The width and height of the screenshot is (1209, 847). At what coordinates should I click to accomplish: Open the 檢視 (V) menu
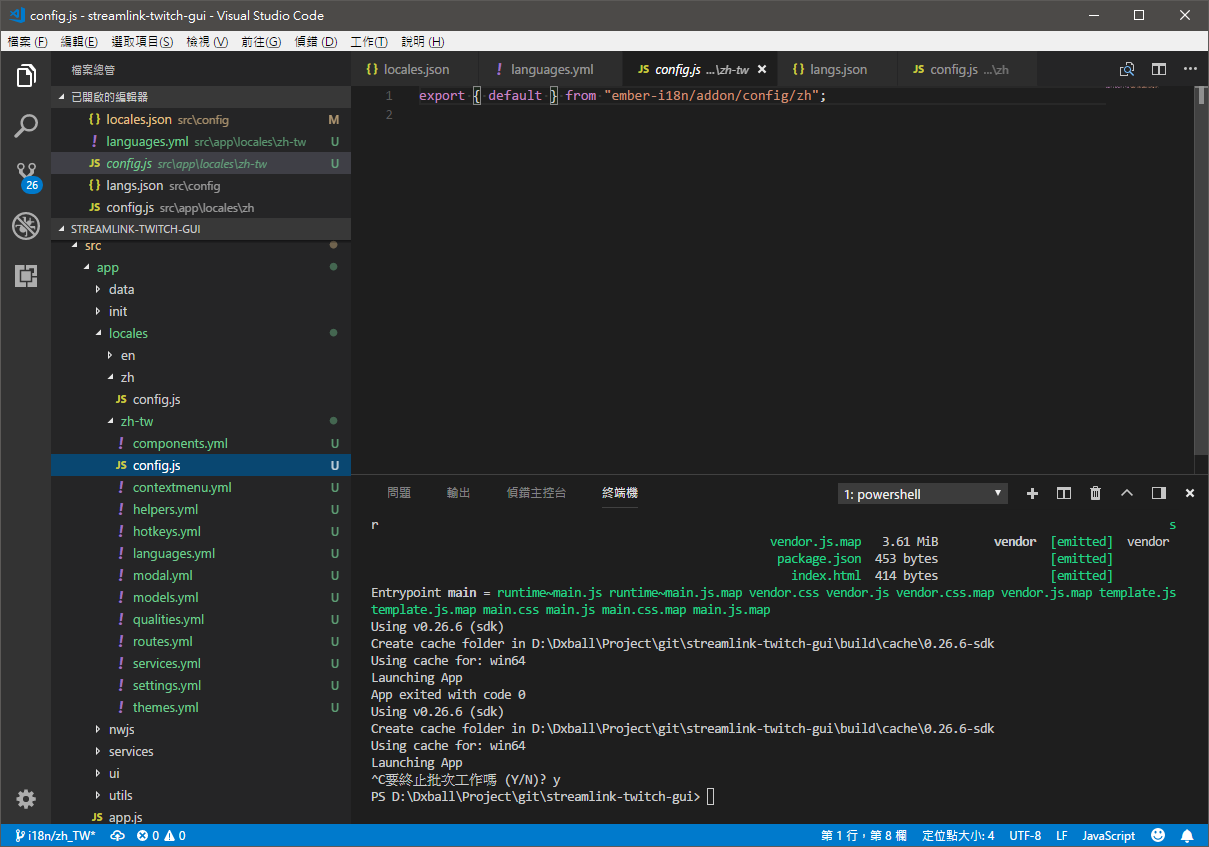click(x=207, y=42)
